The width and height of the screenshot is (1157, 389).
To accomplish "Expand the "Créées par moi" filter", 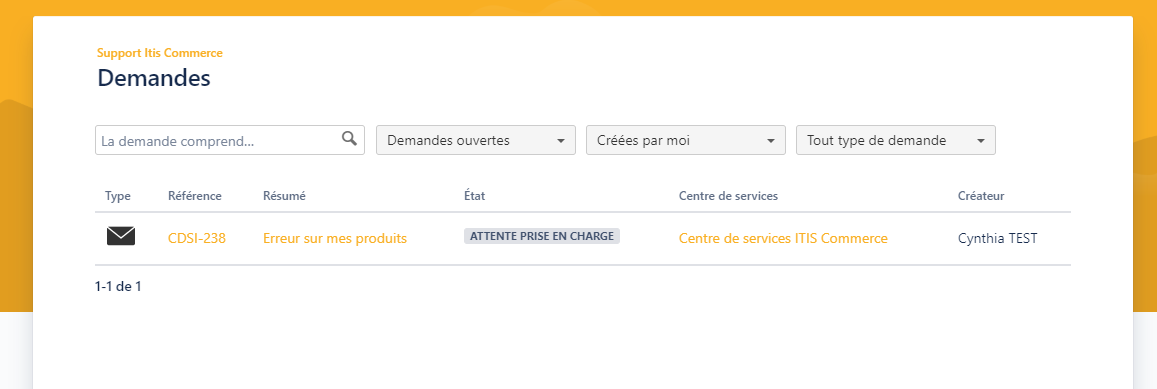I will tap(685, 140).
